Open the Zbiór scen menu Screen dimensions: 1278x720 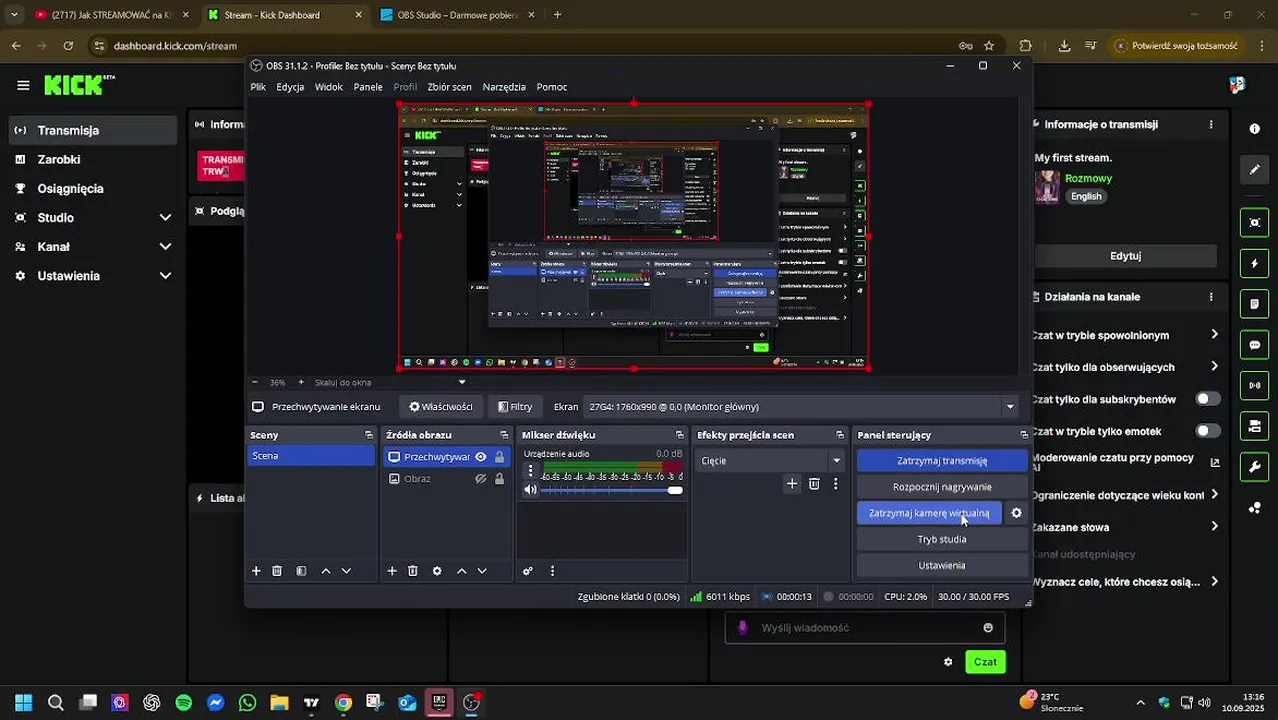[449, 87]
